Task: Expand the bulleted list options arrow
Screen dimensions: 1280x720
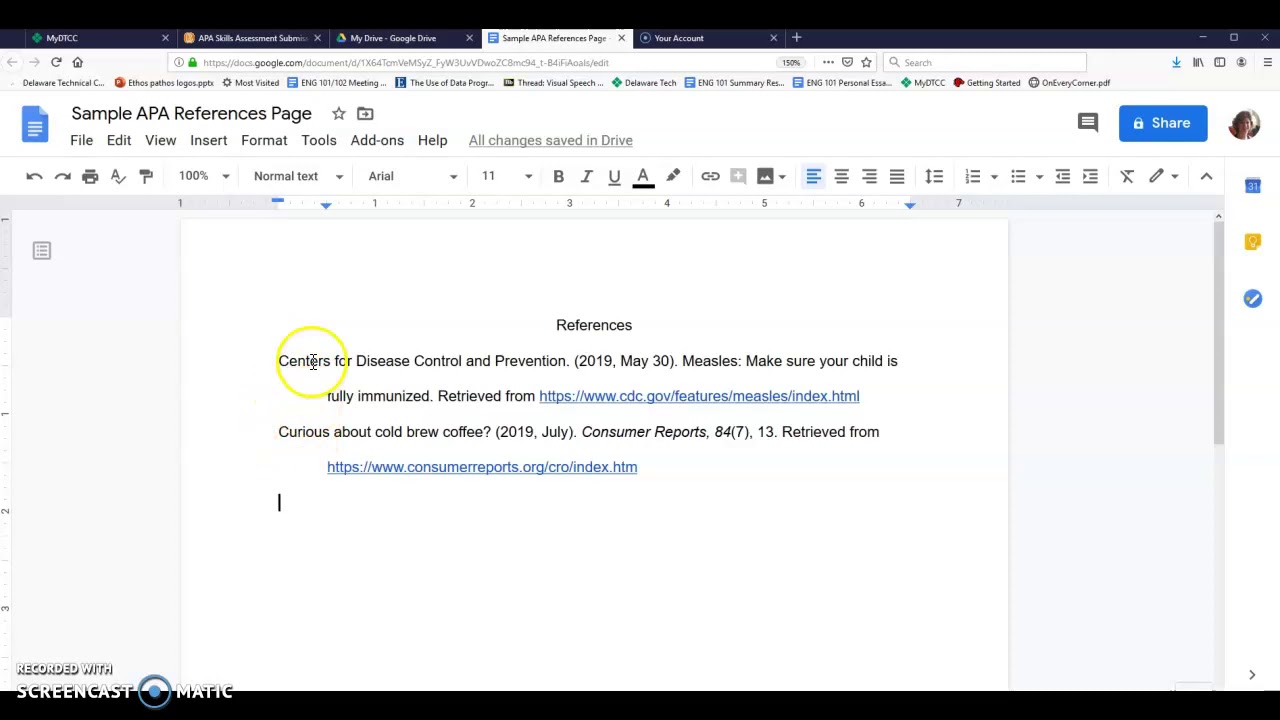Action: coord(1039,177)
